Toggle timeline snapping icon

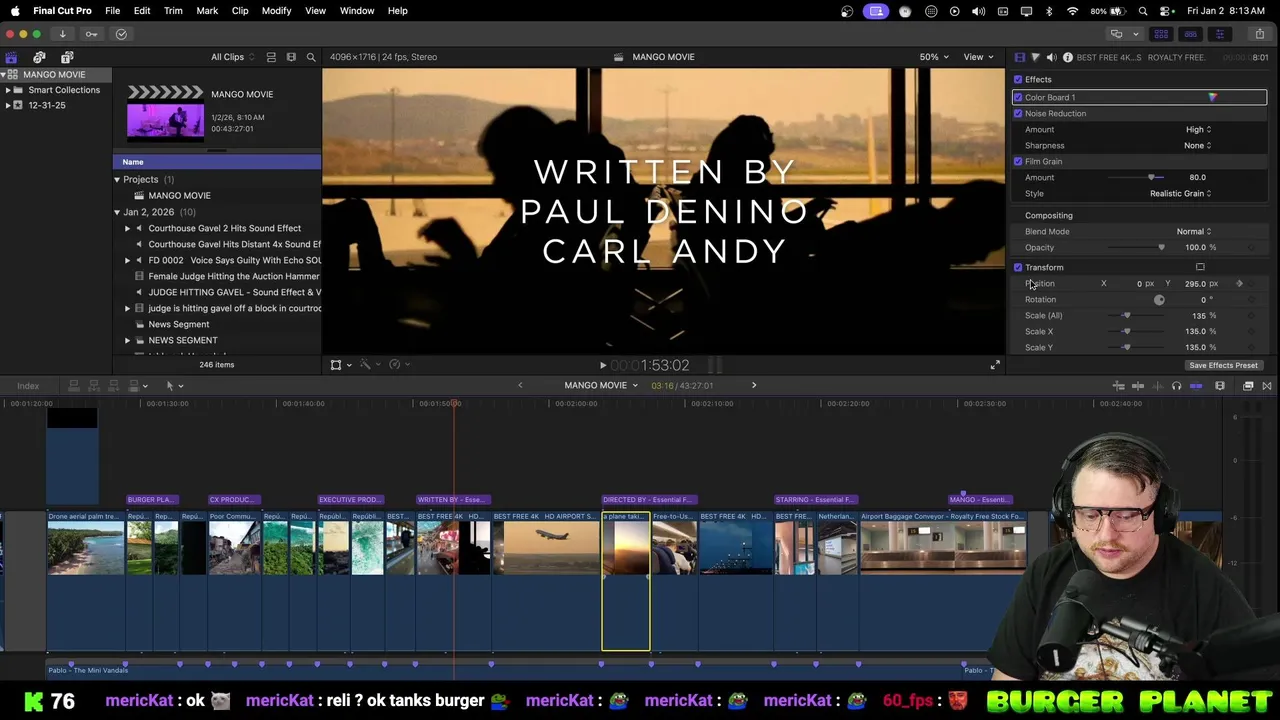tap(1196, 386)
